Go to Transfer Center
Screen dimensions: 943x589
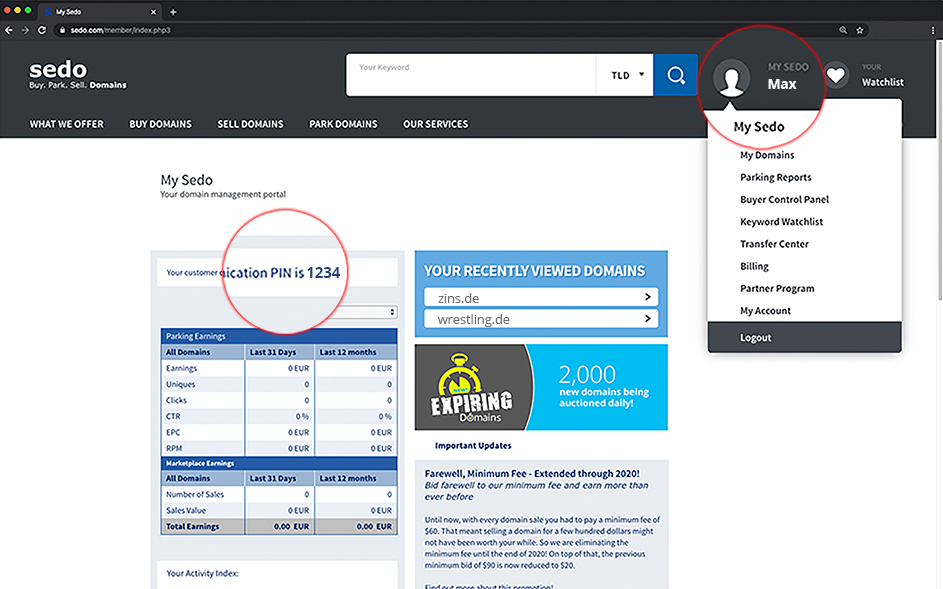tap(774, 244)
